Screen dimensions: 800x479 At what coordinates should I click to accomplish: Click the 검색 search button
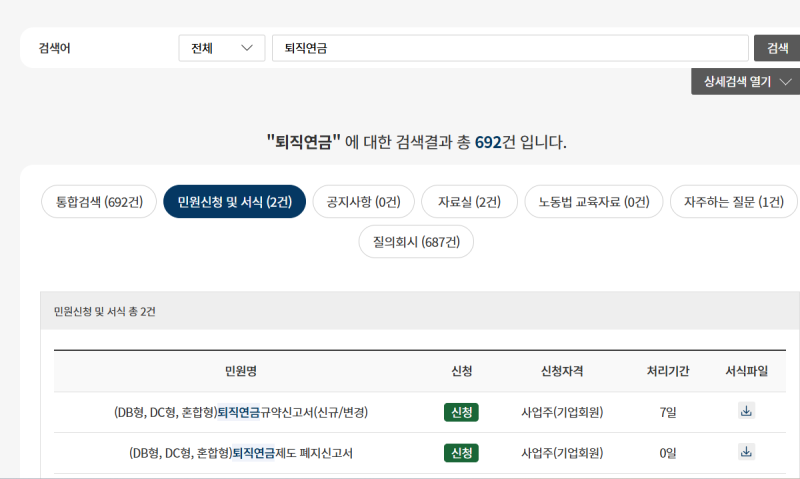pos(778,48)
